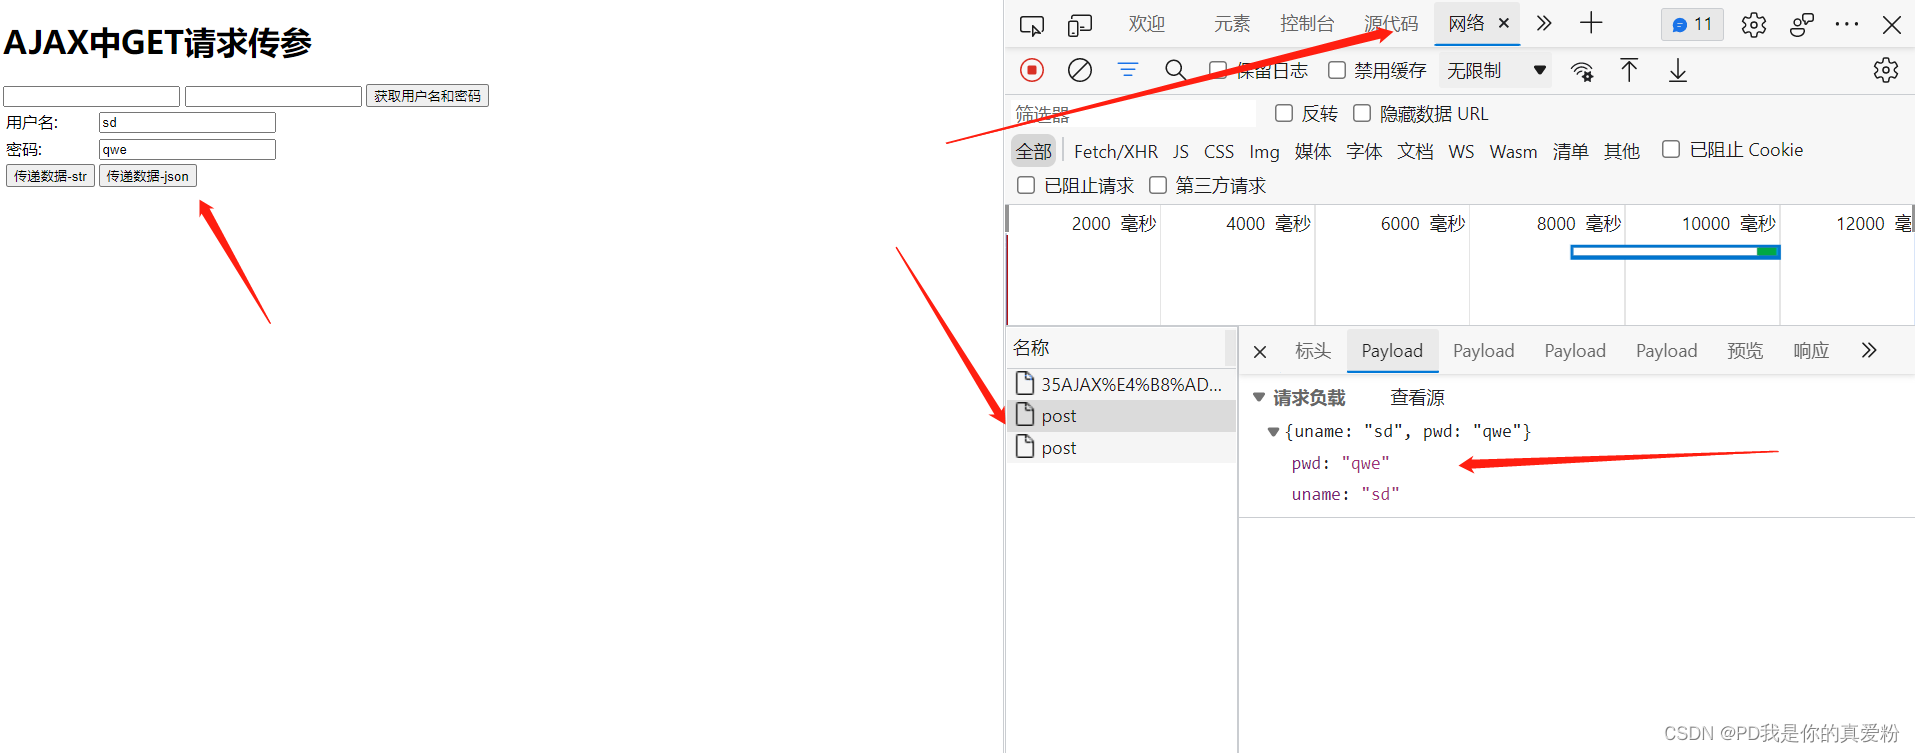1915x753 pixels.
Task: Import HAR file with upload arrow
Action: tap(1629, 70)
